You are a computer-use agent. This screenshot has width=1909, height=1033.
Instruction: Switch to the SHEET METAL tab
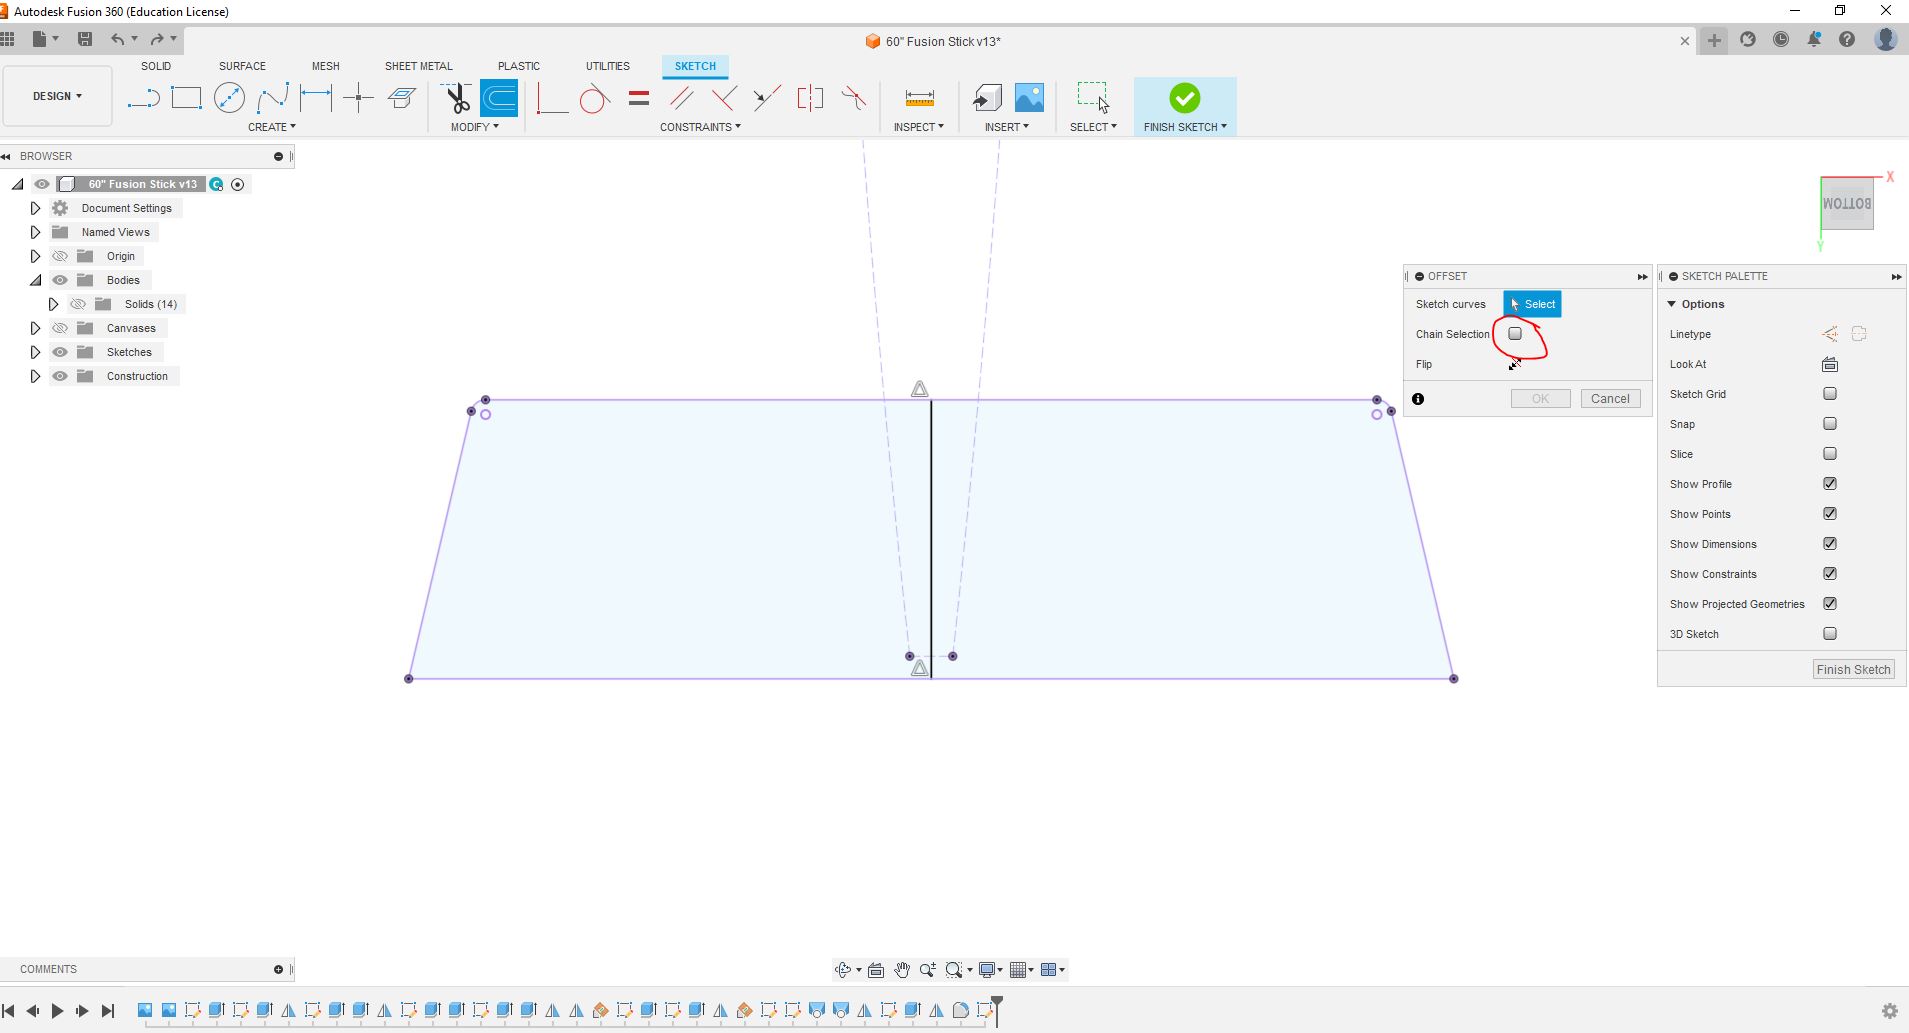coord(418,66)
